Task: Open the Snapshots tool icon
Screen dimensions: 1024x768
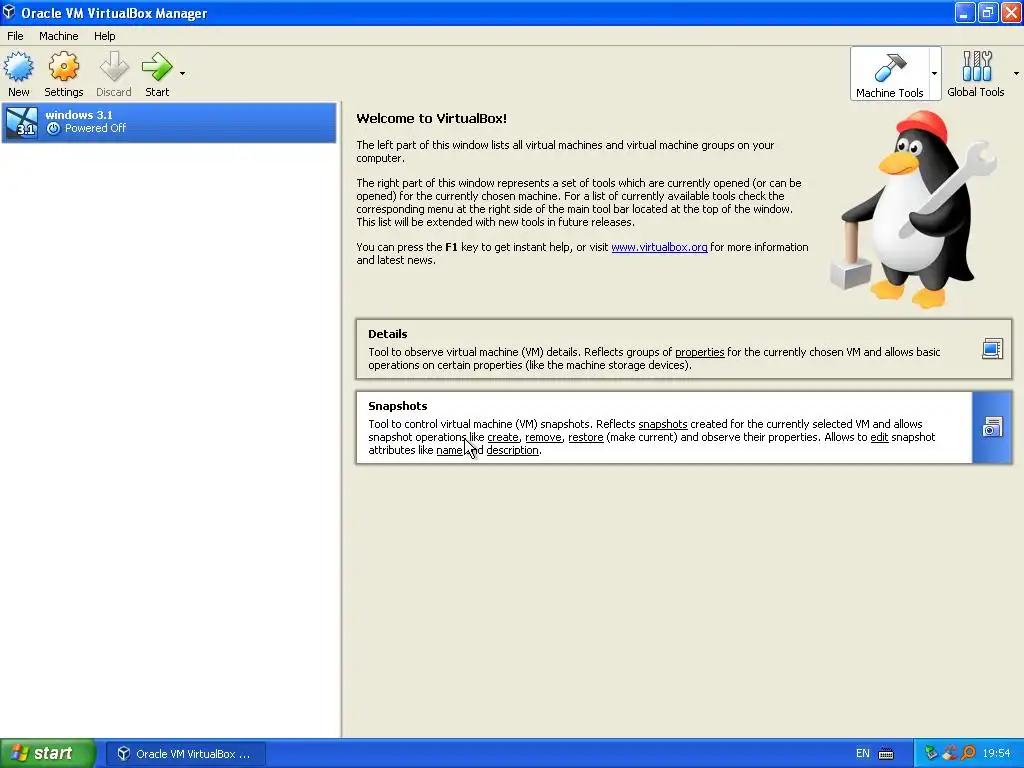Action: pyautogui.click(x=992, y=428)
